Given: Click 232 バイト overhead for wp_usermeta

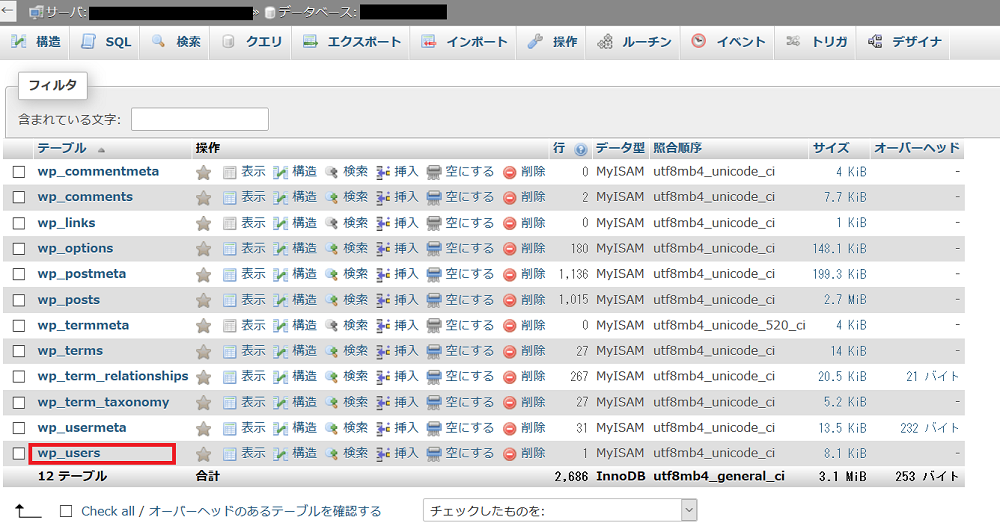Looking at the screenshot, I should [930, 428].
